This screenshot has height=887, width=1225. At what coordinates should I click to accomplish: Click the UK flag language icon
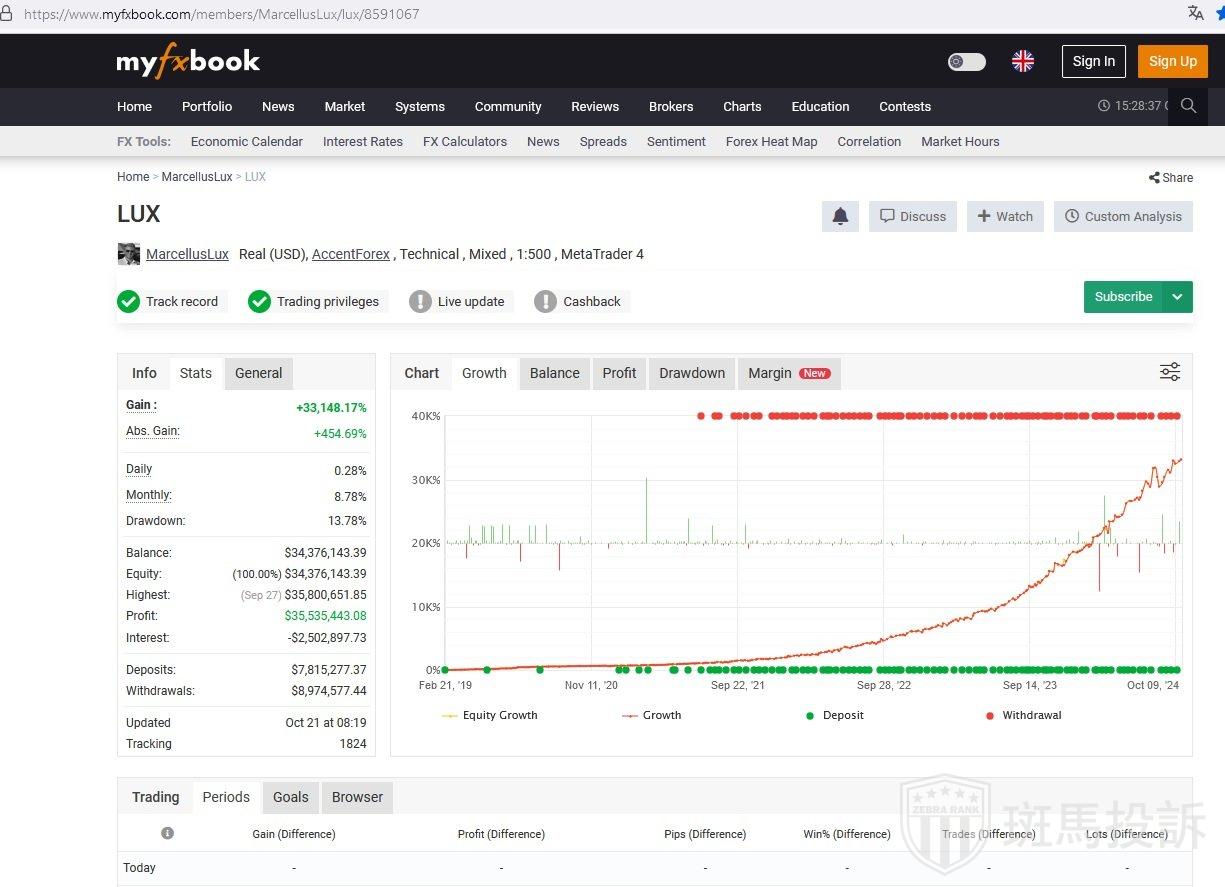coord(1022,61)
